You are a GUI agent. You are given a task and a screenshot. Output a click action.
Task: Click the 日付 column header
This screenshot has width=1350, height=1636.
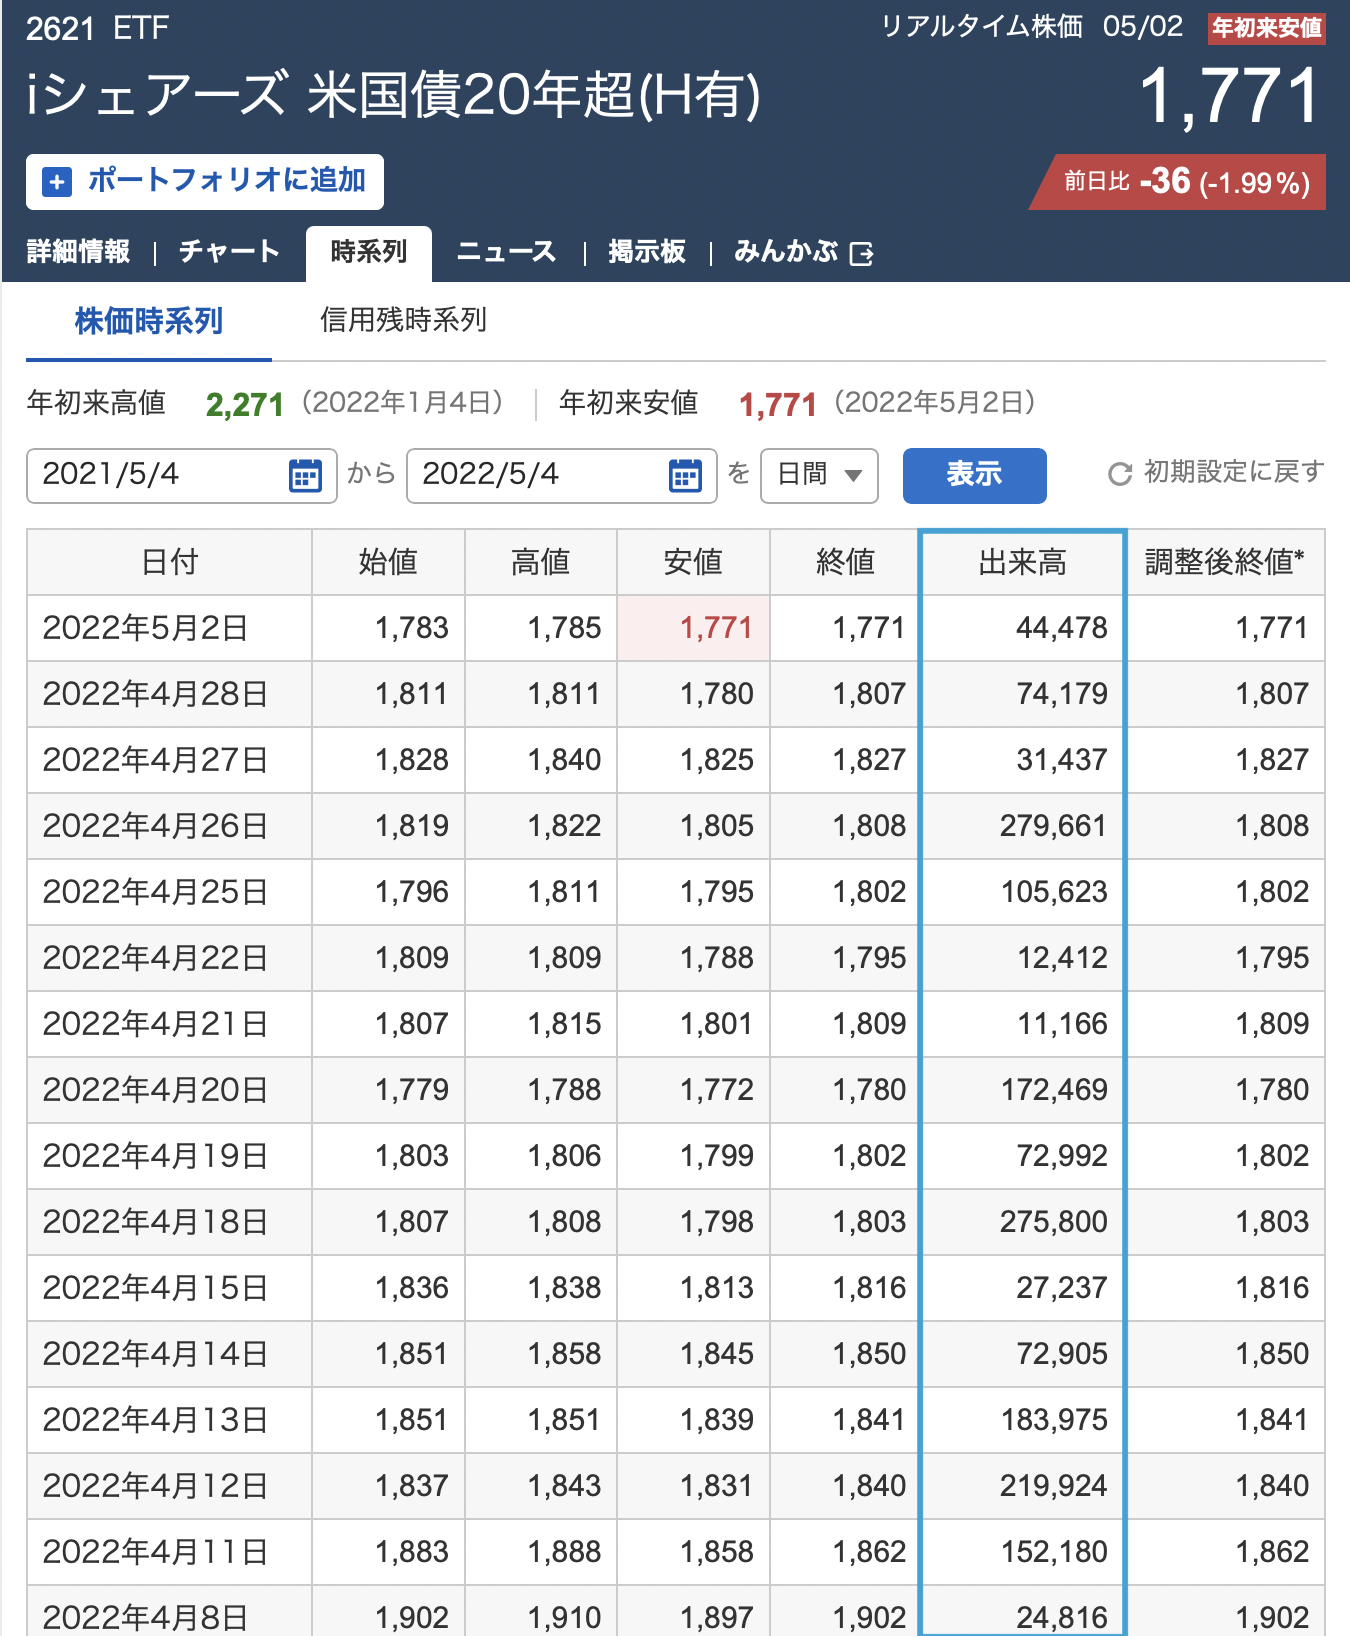tap(170, 562)
